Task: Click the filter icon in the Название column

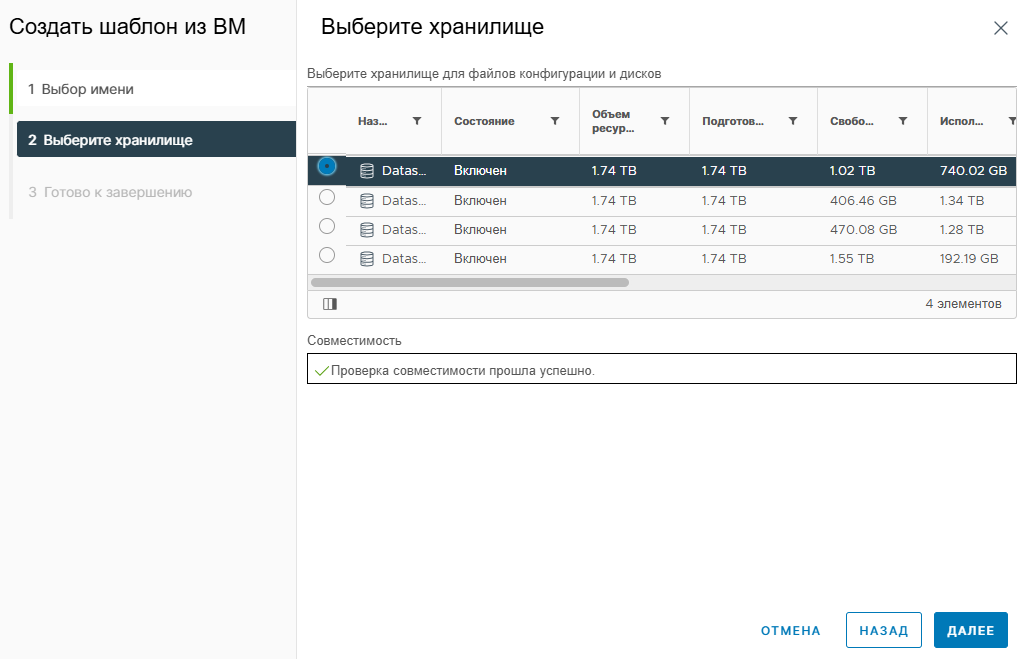Action: [417, 121]
